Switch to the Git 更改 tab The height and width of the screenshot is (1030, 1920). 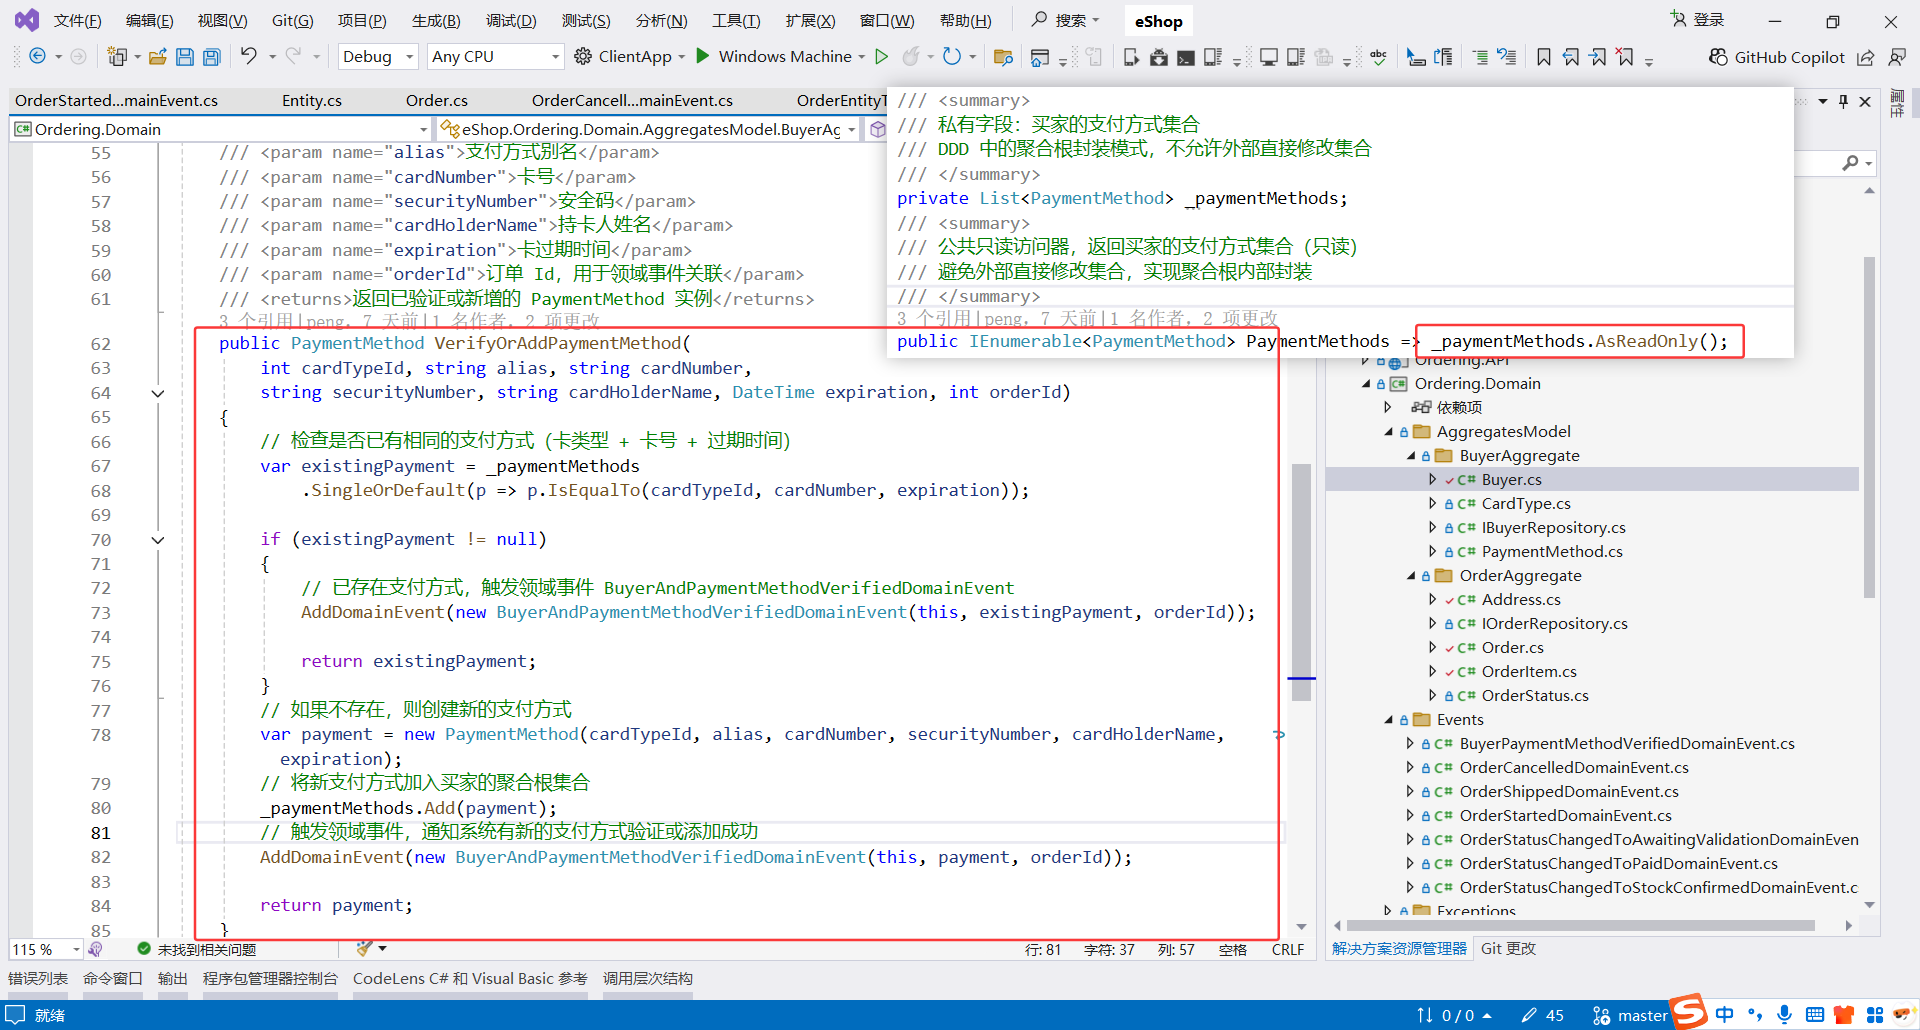pos(1508,949)
